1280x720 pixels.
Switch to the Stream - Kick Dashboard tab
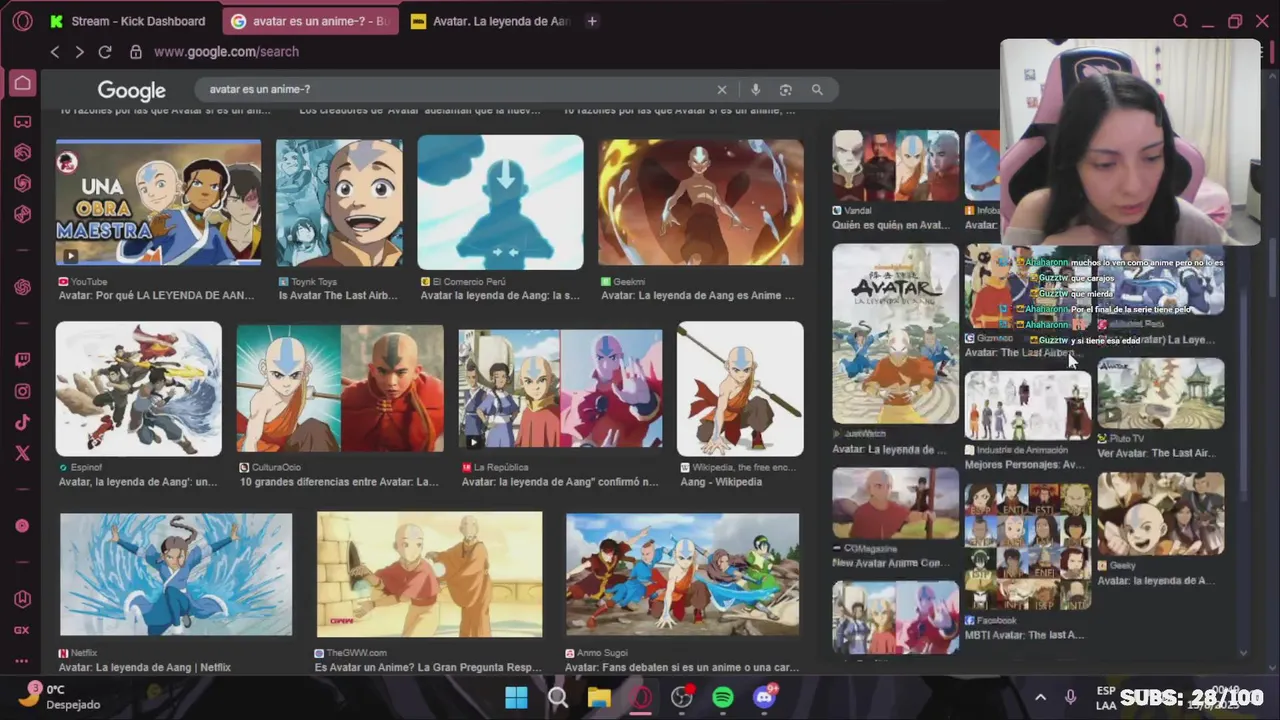[128, 21]
